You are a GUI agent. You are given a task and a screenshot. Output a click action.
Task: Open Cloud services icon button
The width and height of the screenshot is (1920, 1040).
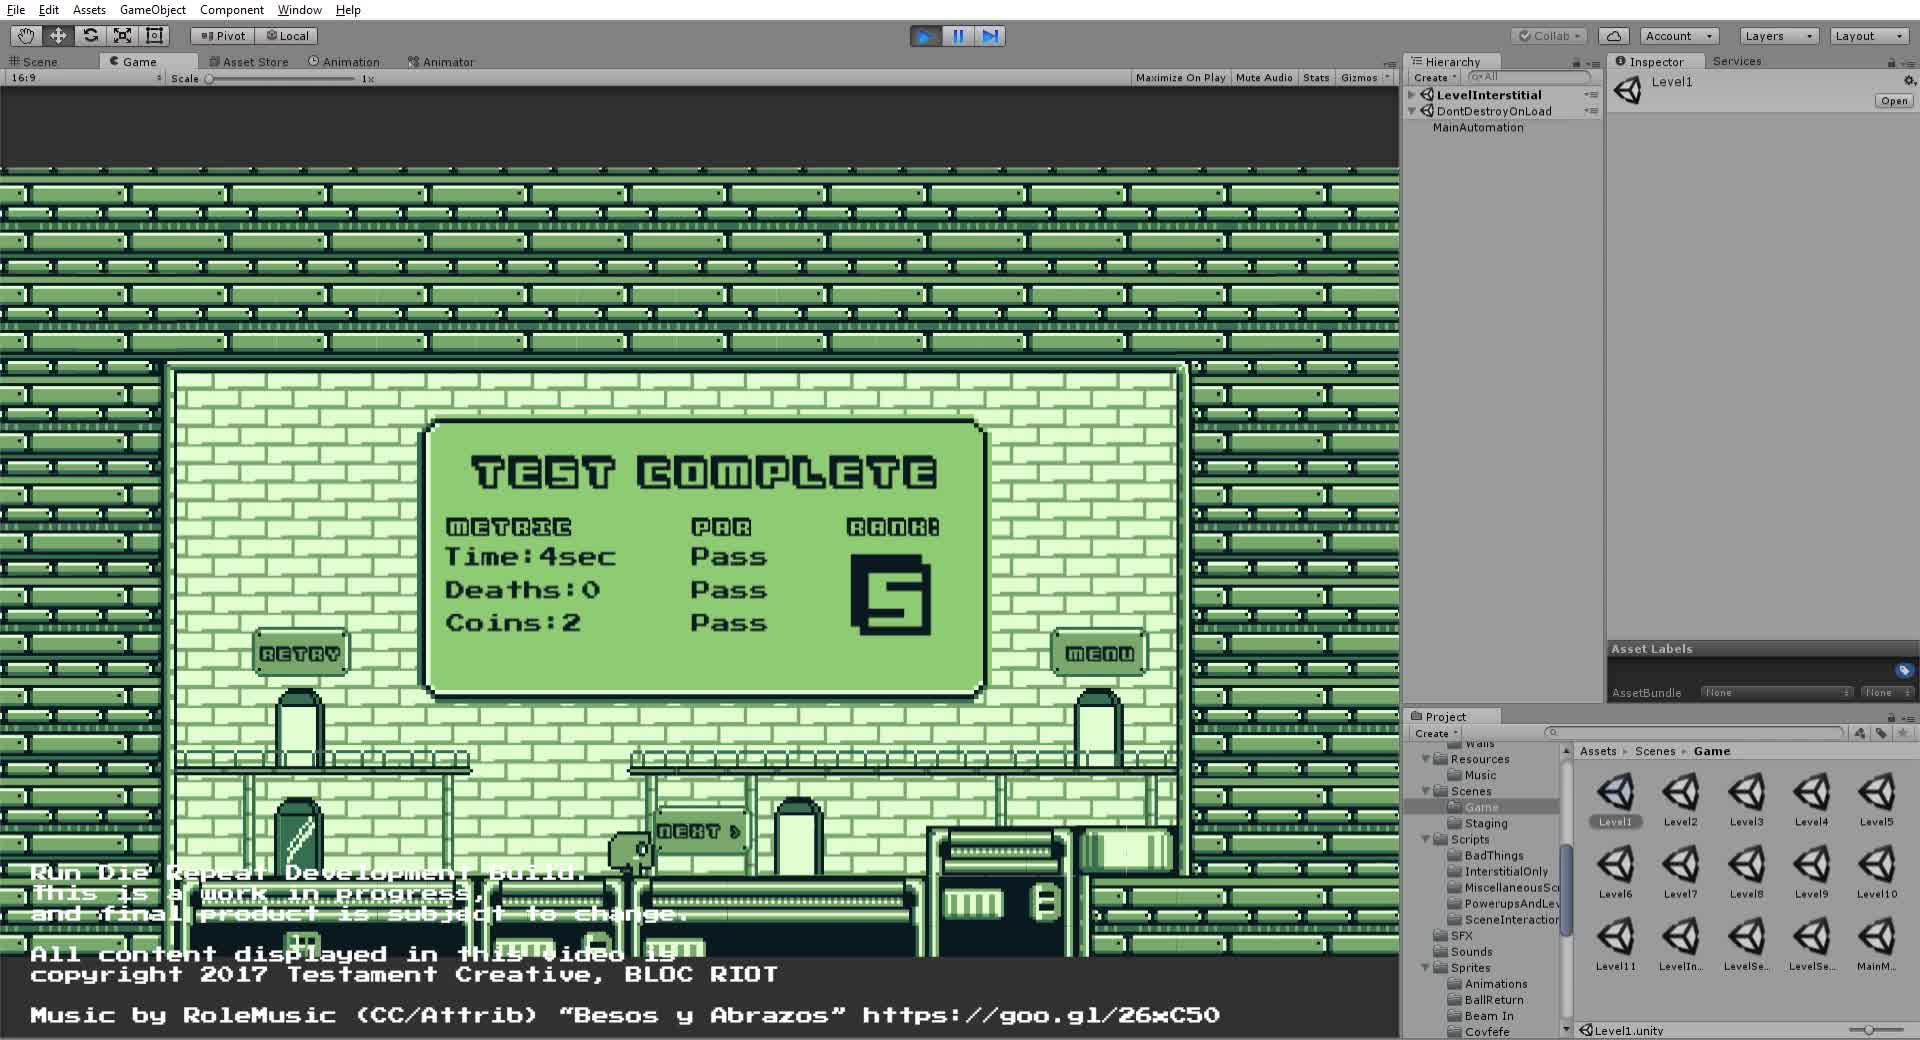(1614, 36)
